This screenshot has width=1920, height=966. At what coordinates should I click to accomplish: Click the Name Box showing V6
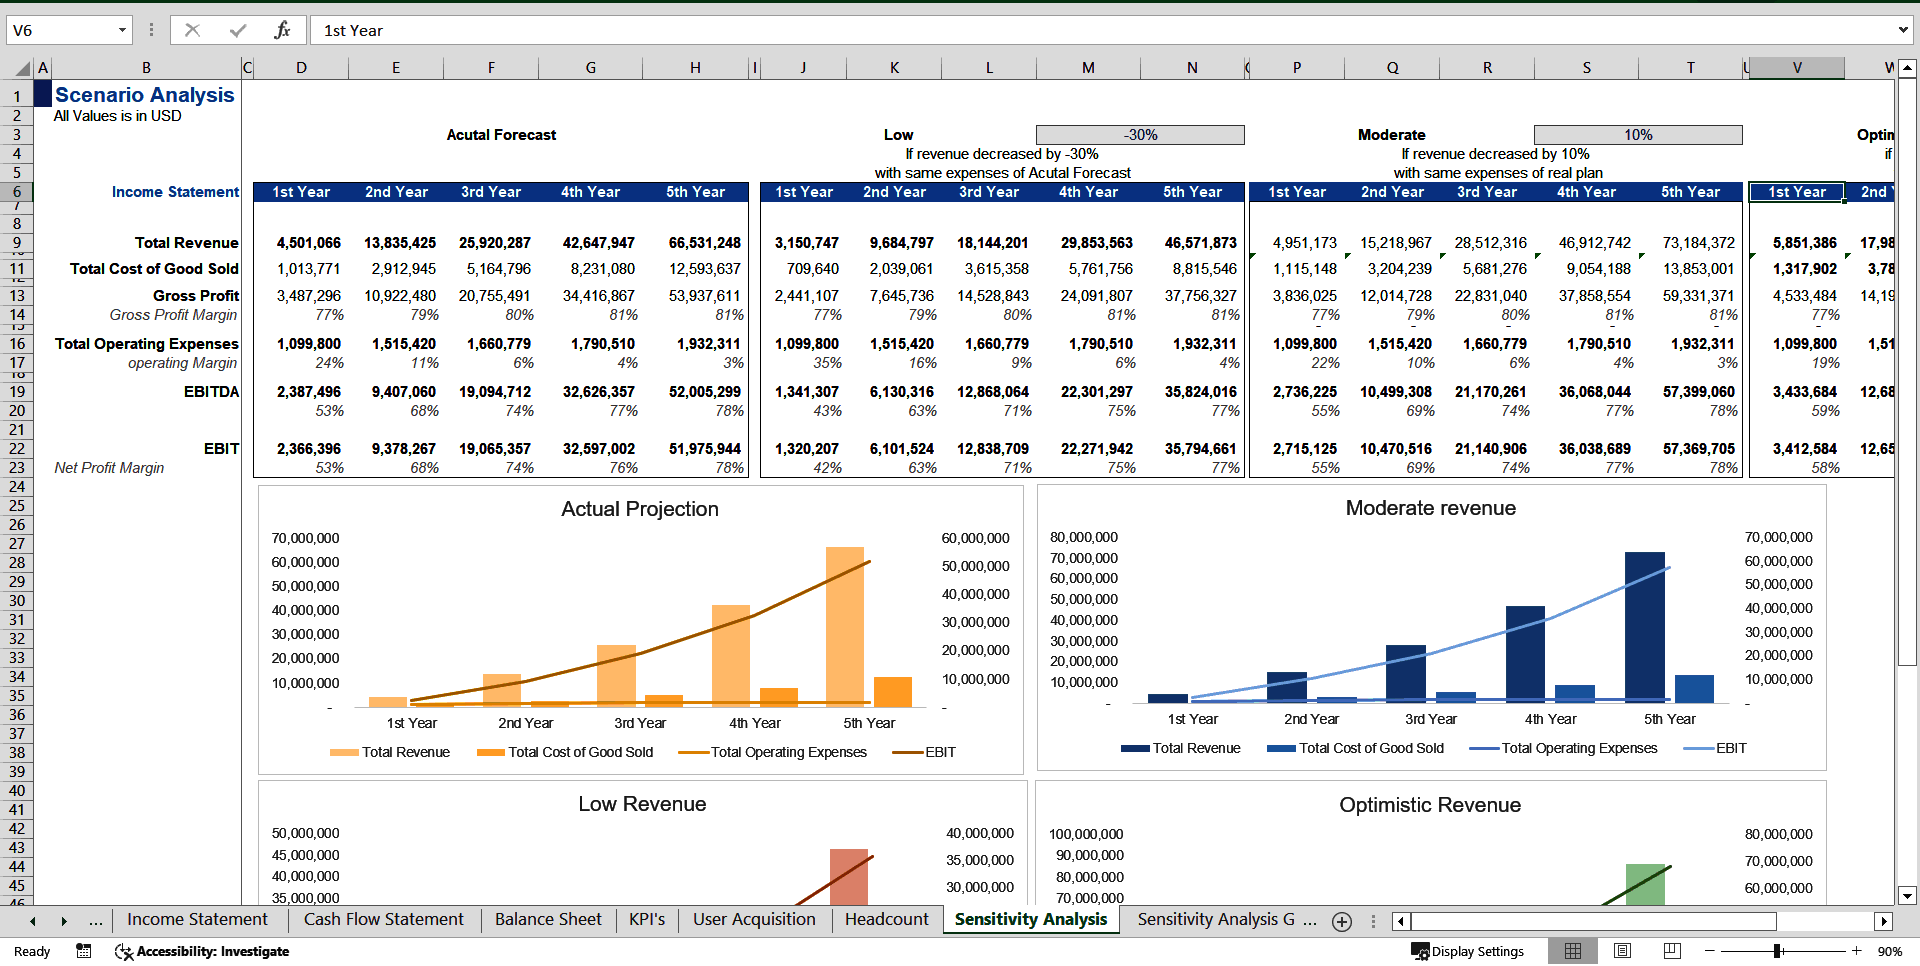pyautogui.click(x=60, y=30)
